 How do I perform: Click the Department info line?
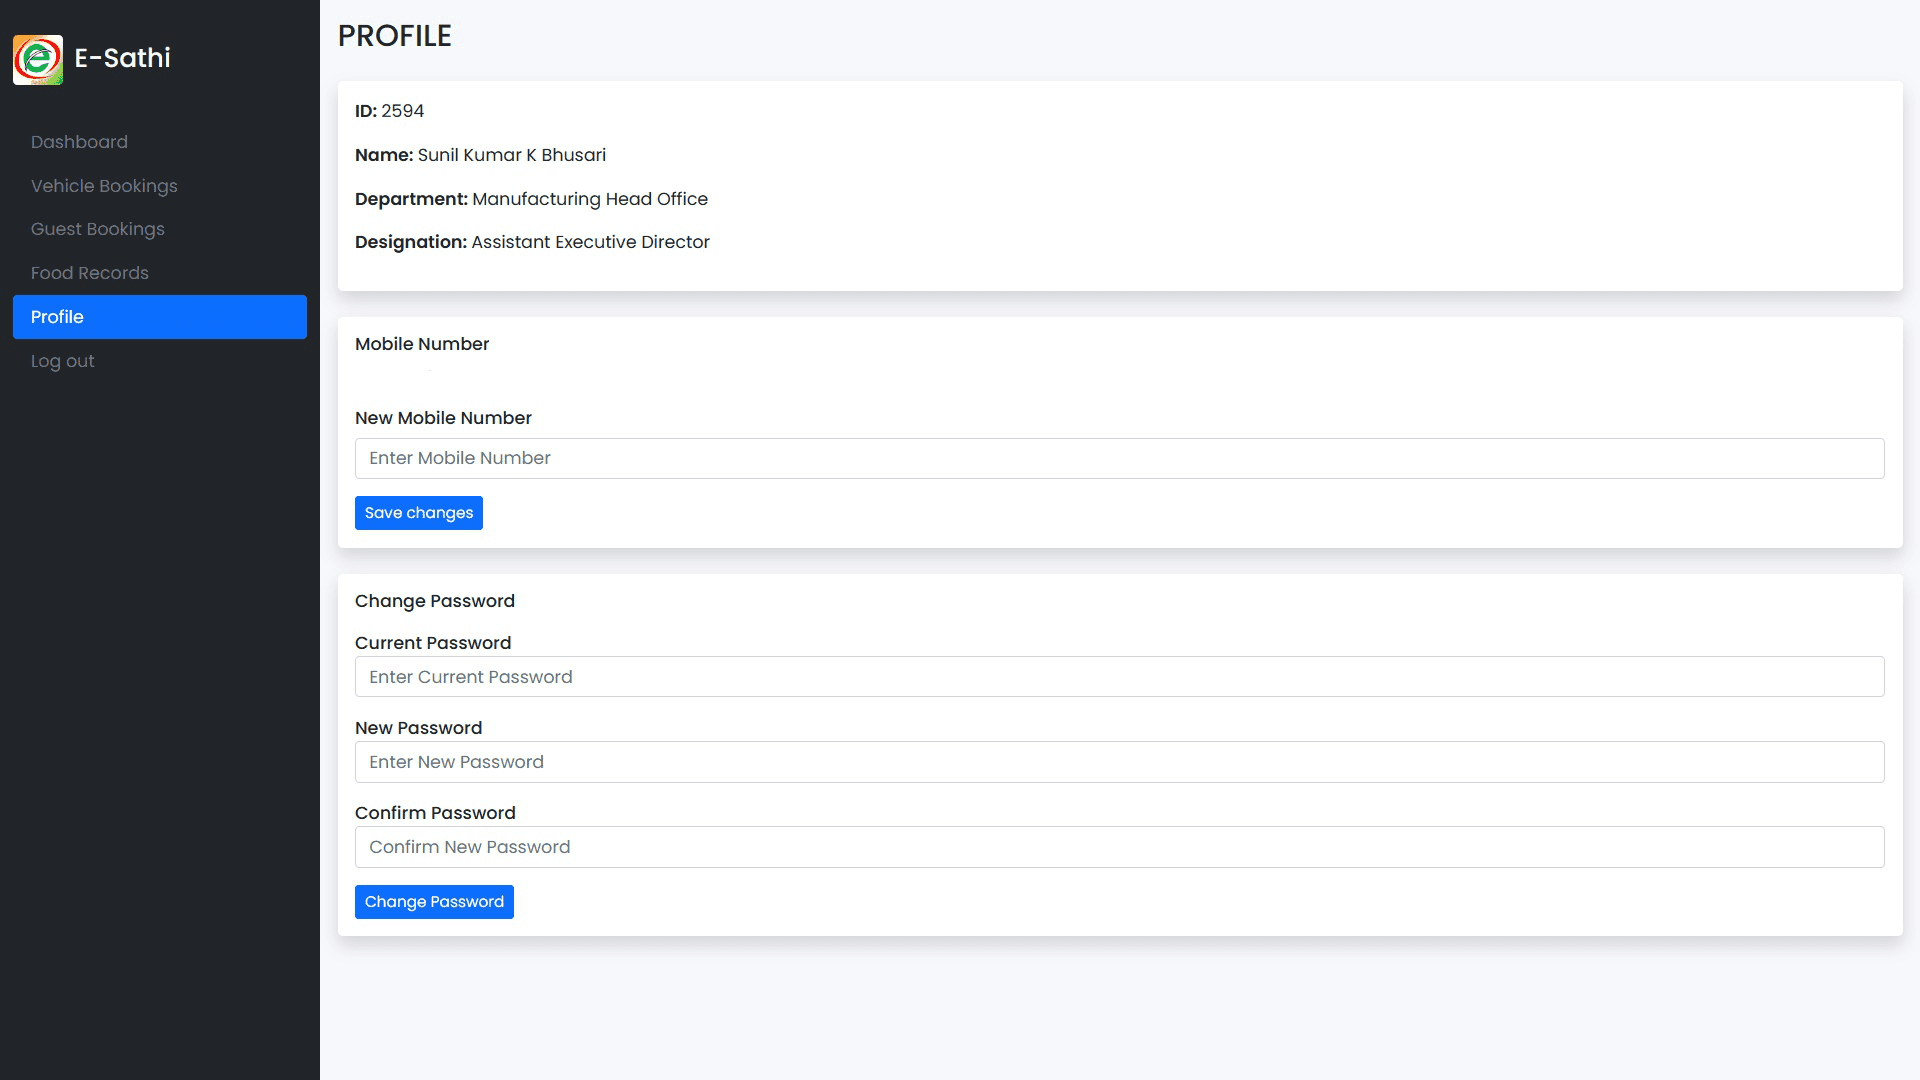coord(531,199)
